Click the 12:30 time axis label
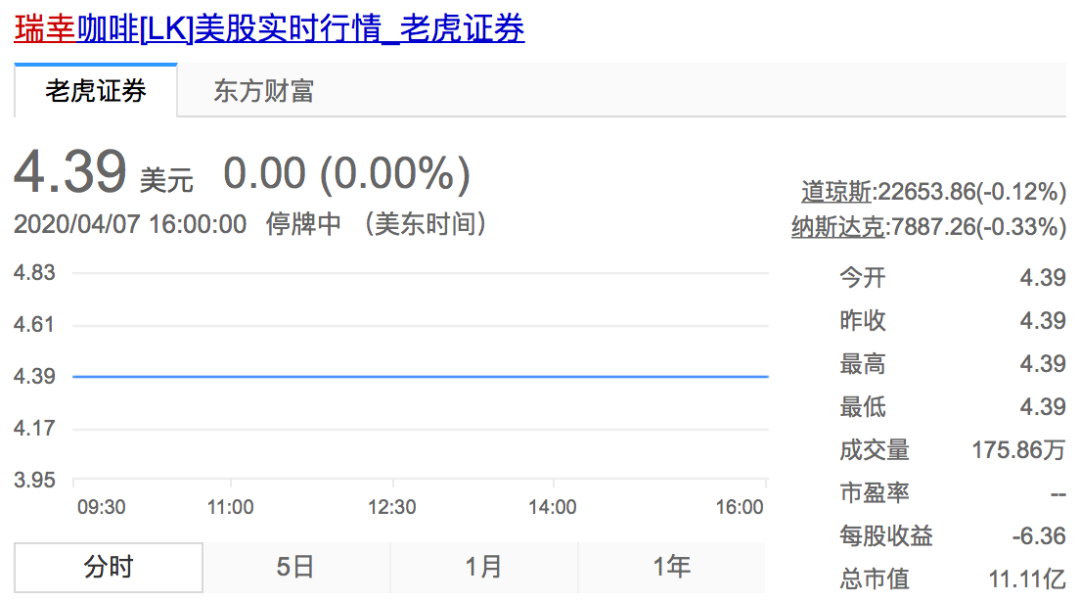 click(x=392, y=507)
